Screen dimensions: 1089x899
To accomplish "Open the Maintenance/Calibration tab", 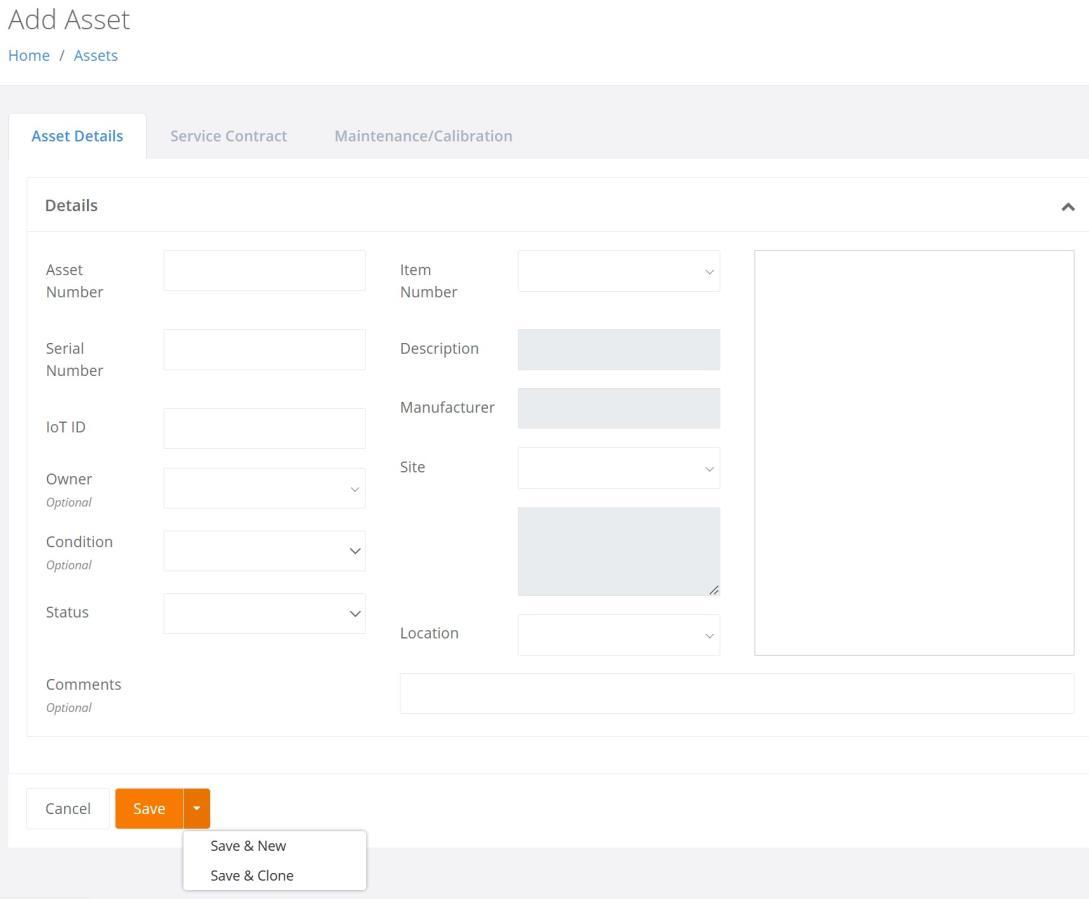I will click(x=423, y=136).
